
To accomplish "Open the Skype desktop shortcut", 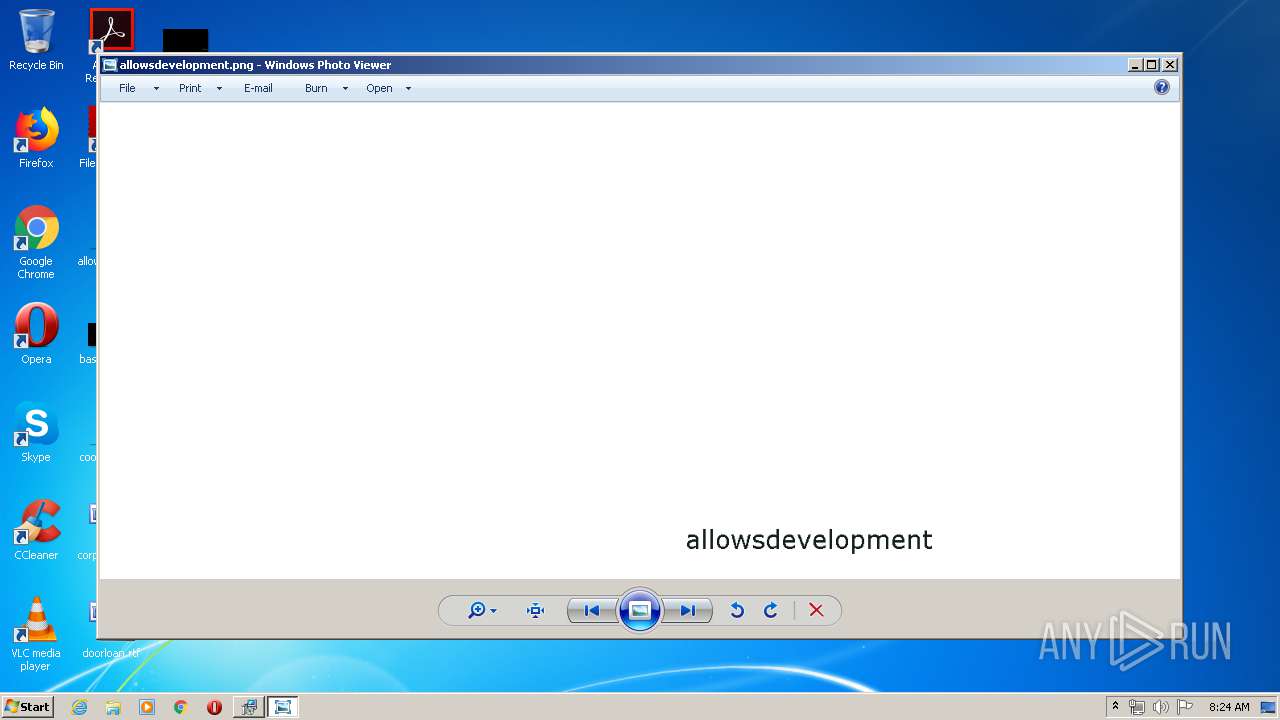I will coord(36,431).
